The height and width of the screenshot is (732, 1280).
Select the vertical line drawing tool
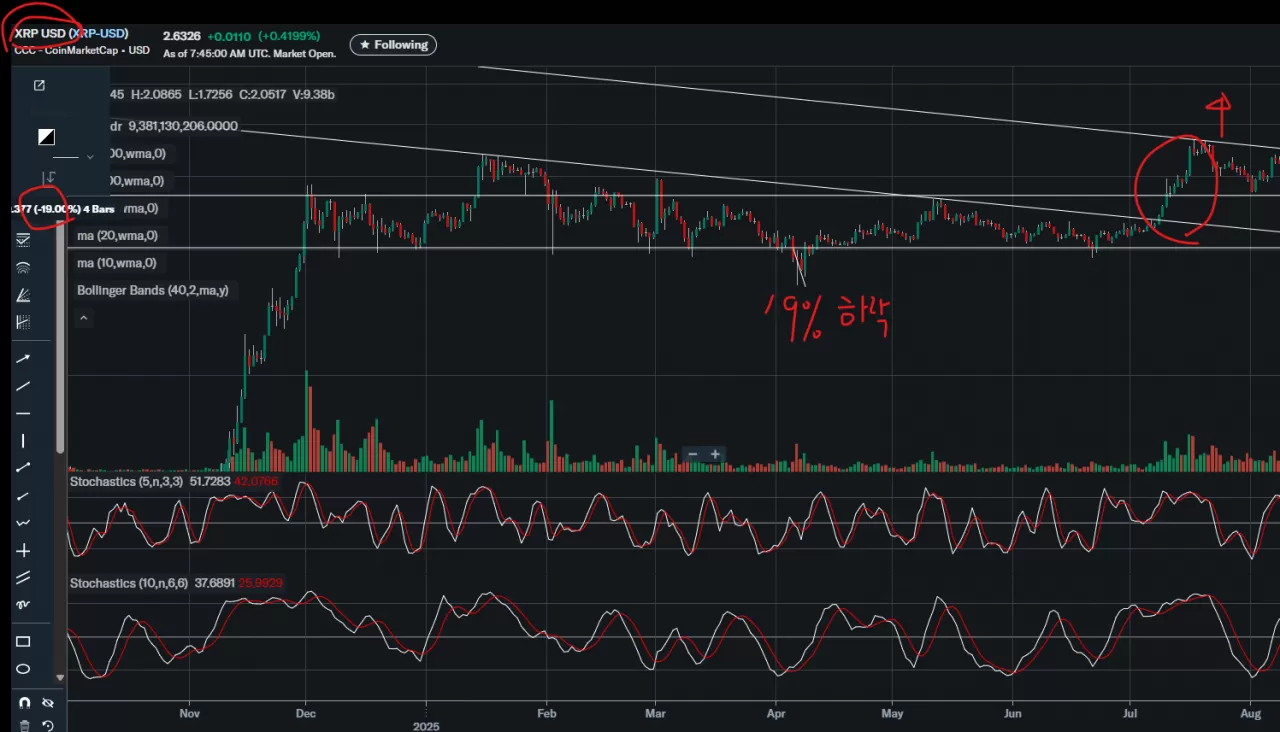[23, 441]
